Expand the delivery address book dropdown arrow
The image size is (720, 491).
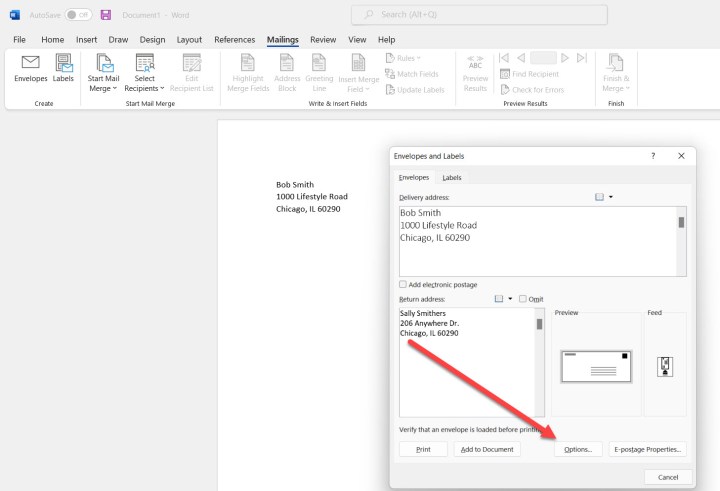pyautogui.click(x=611, y=197)
